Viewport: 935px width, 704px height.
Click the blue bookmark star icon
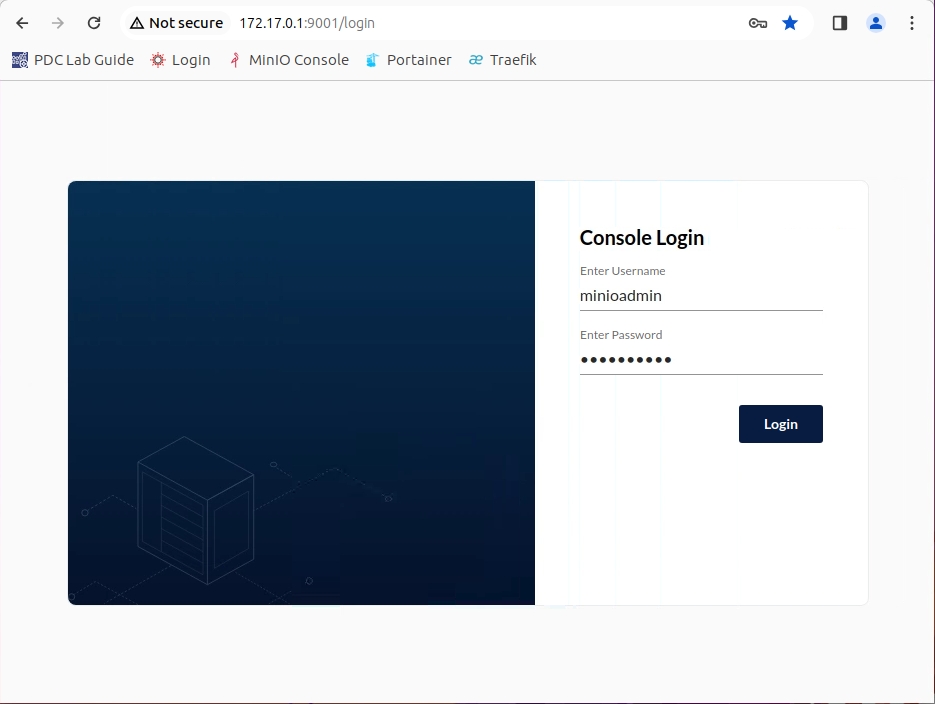click(x=790, y=23)
